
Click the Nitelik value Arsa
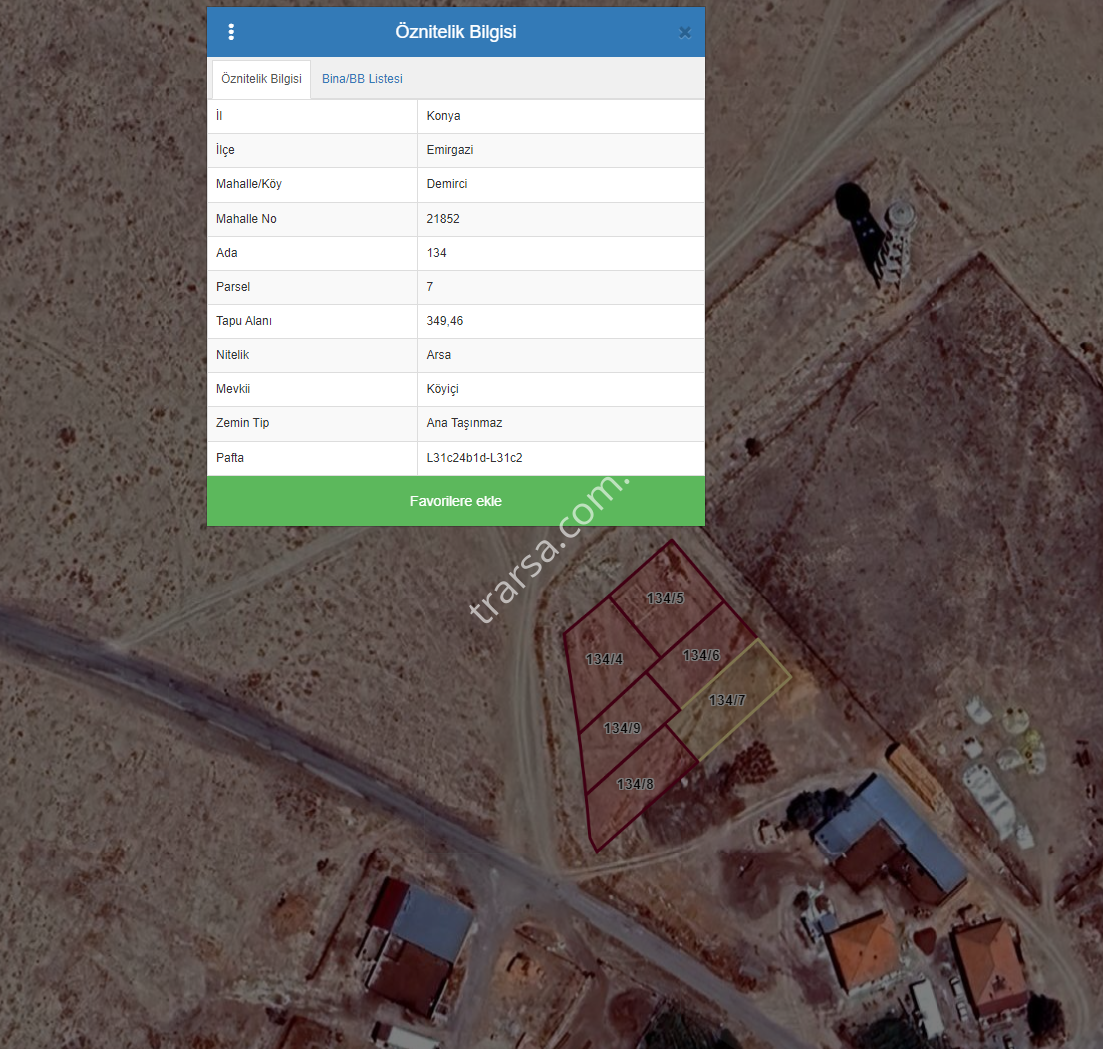coord(561,355)
